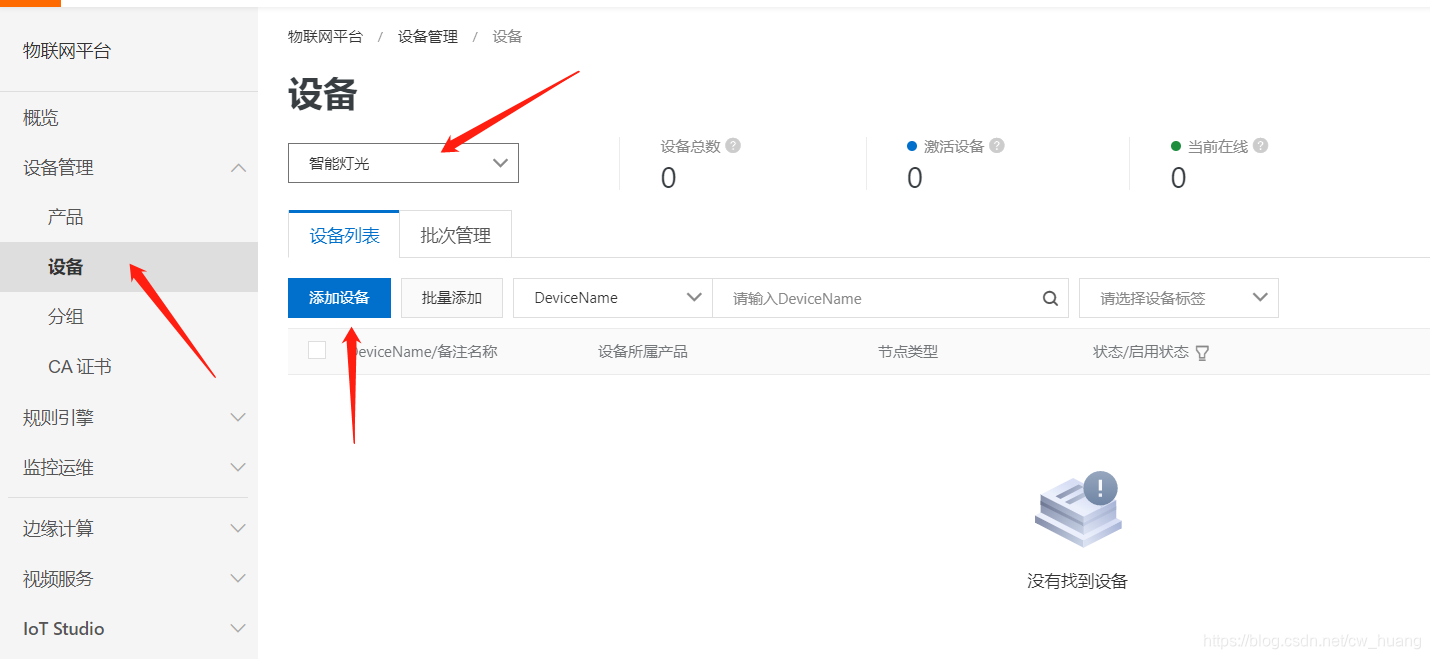Open the filter icon on 状态/启用状态 column
The image size is (1430, 659).
(x=1202, y=351)
